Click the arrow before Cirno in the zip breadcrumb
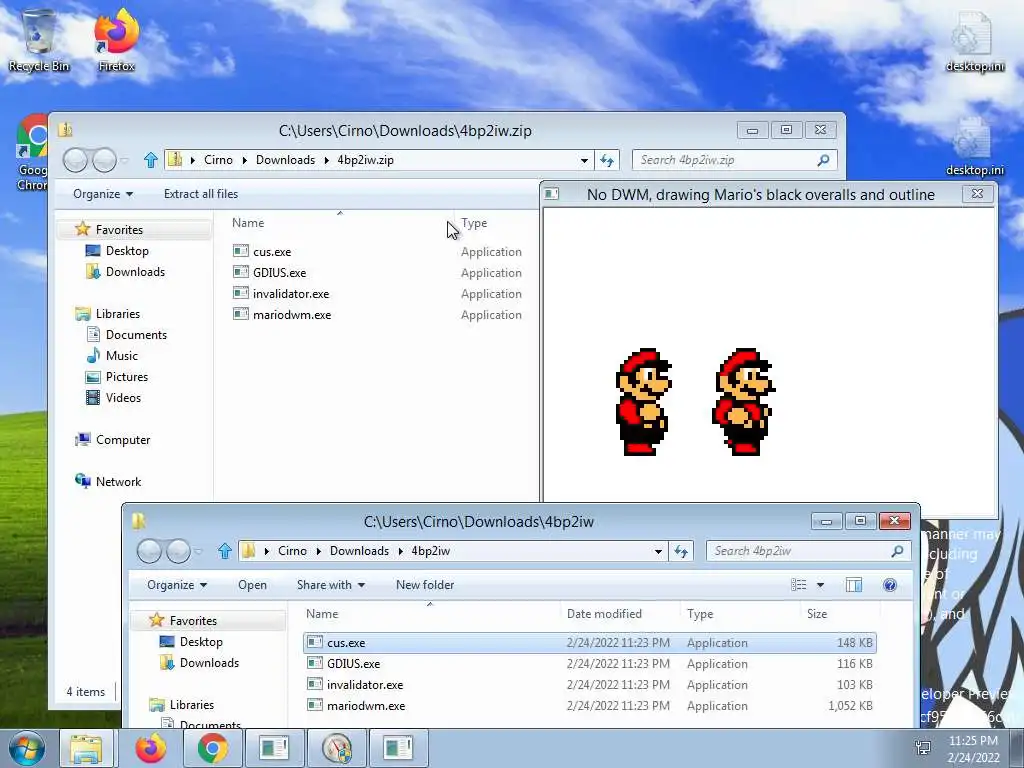Screen dimensions: 1024x768 (x=193, y=160)
